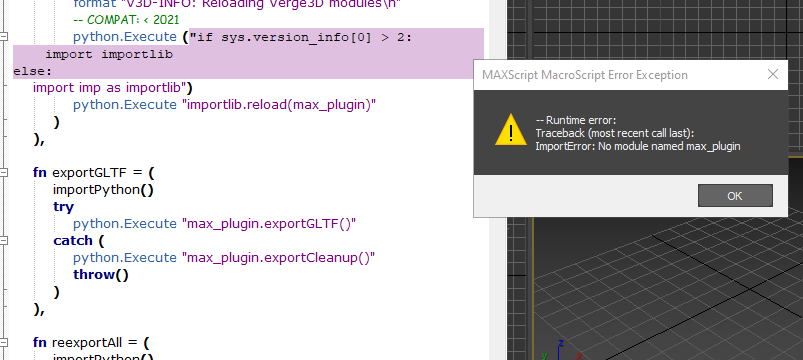Collapse the exportGLTF function fold marker
This screenshot has height=360, width=803.
click(x=4, y=173)
